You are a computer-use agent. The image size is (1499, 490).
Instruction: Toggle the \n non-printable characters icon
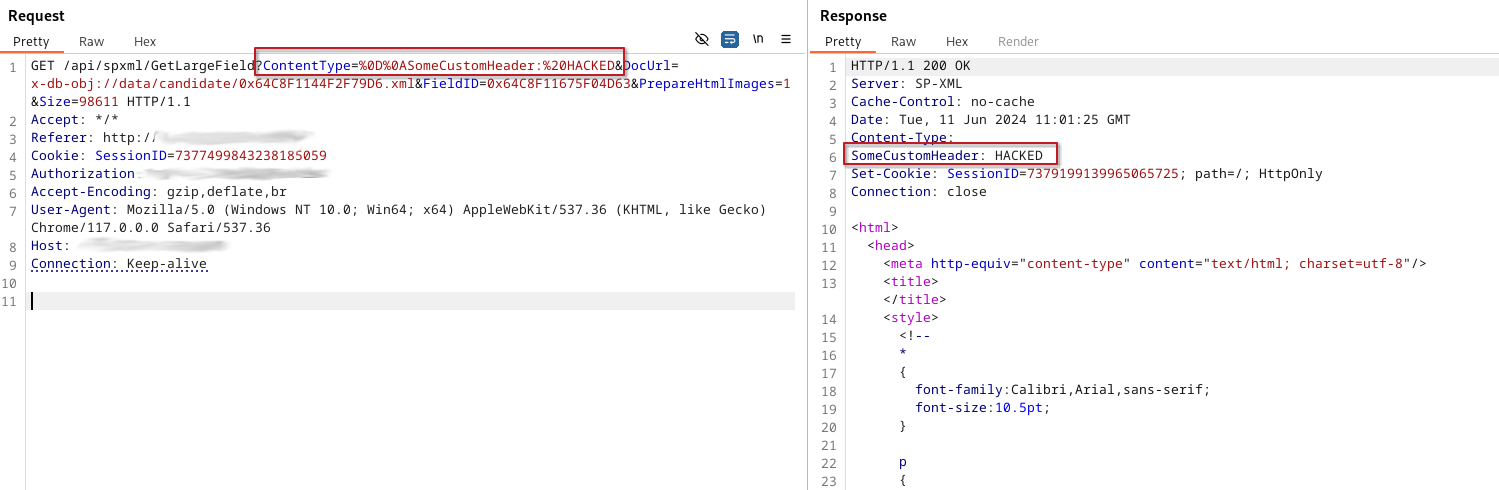coord(759,39)
